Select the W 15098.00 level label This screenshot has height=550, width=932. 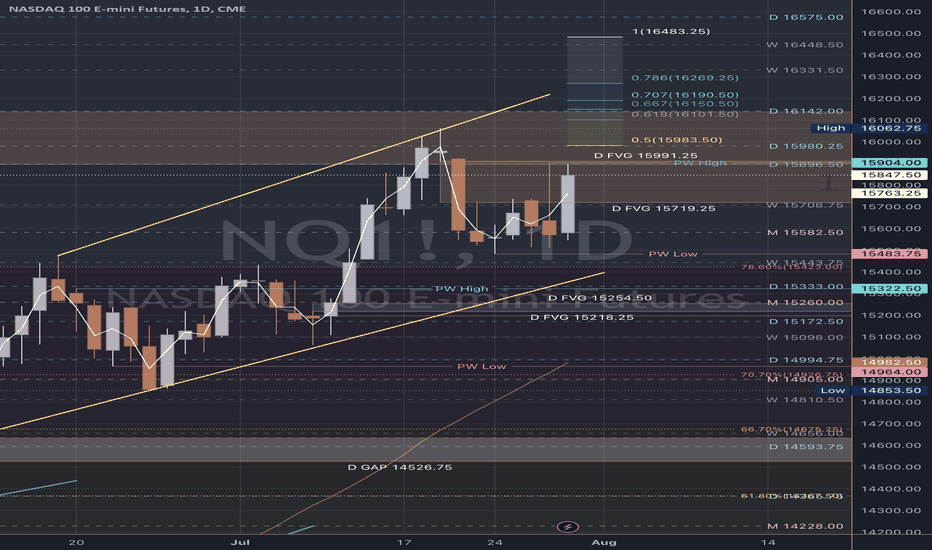coord(805,338)
